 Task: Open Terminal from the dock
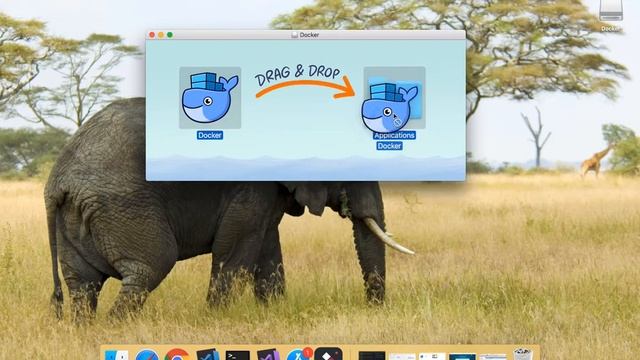click(x=238, y=355)
